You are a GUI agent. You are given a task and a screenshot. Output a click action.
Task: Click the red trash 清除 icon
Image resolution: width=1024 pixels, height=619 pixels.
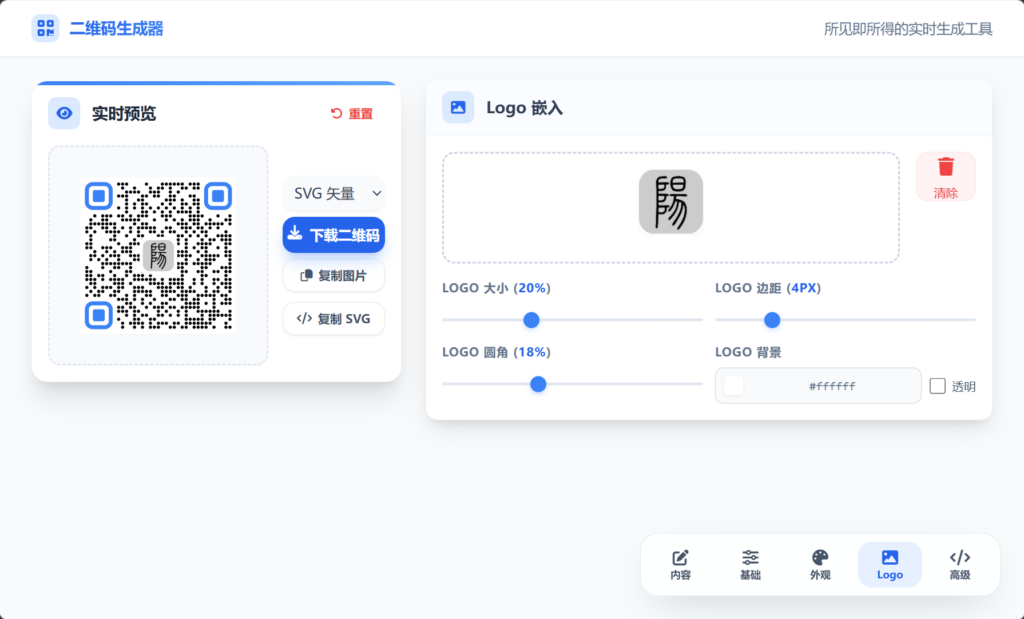point(945,168)
